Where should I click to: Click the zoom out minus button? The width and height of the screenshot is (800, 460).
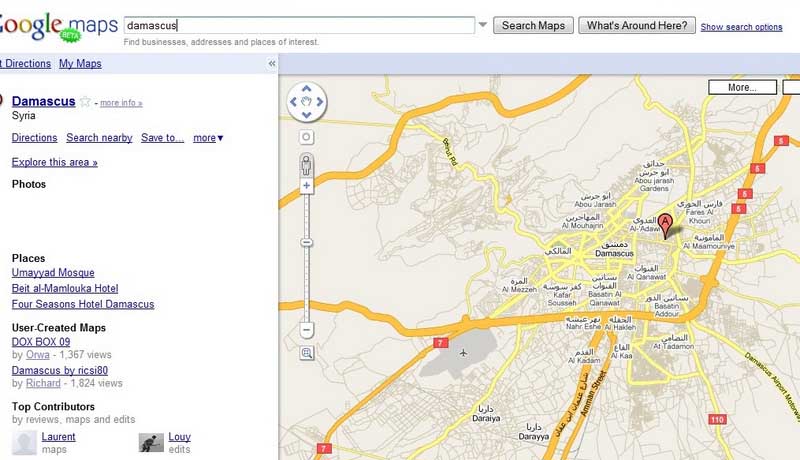pyautogui.click(x=307, y=329)
